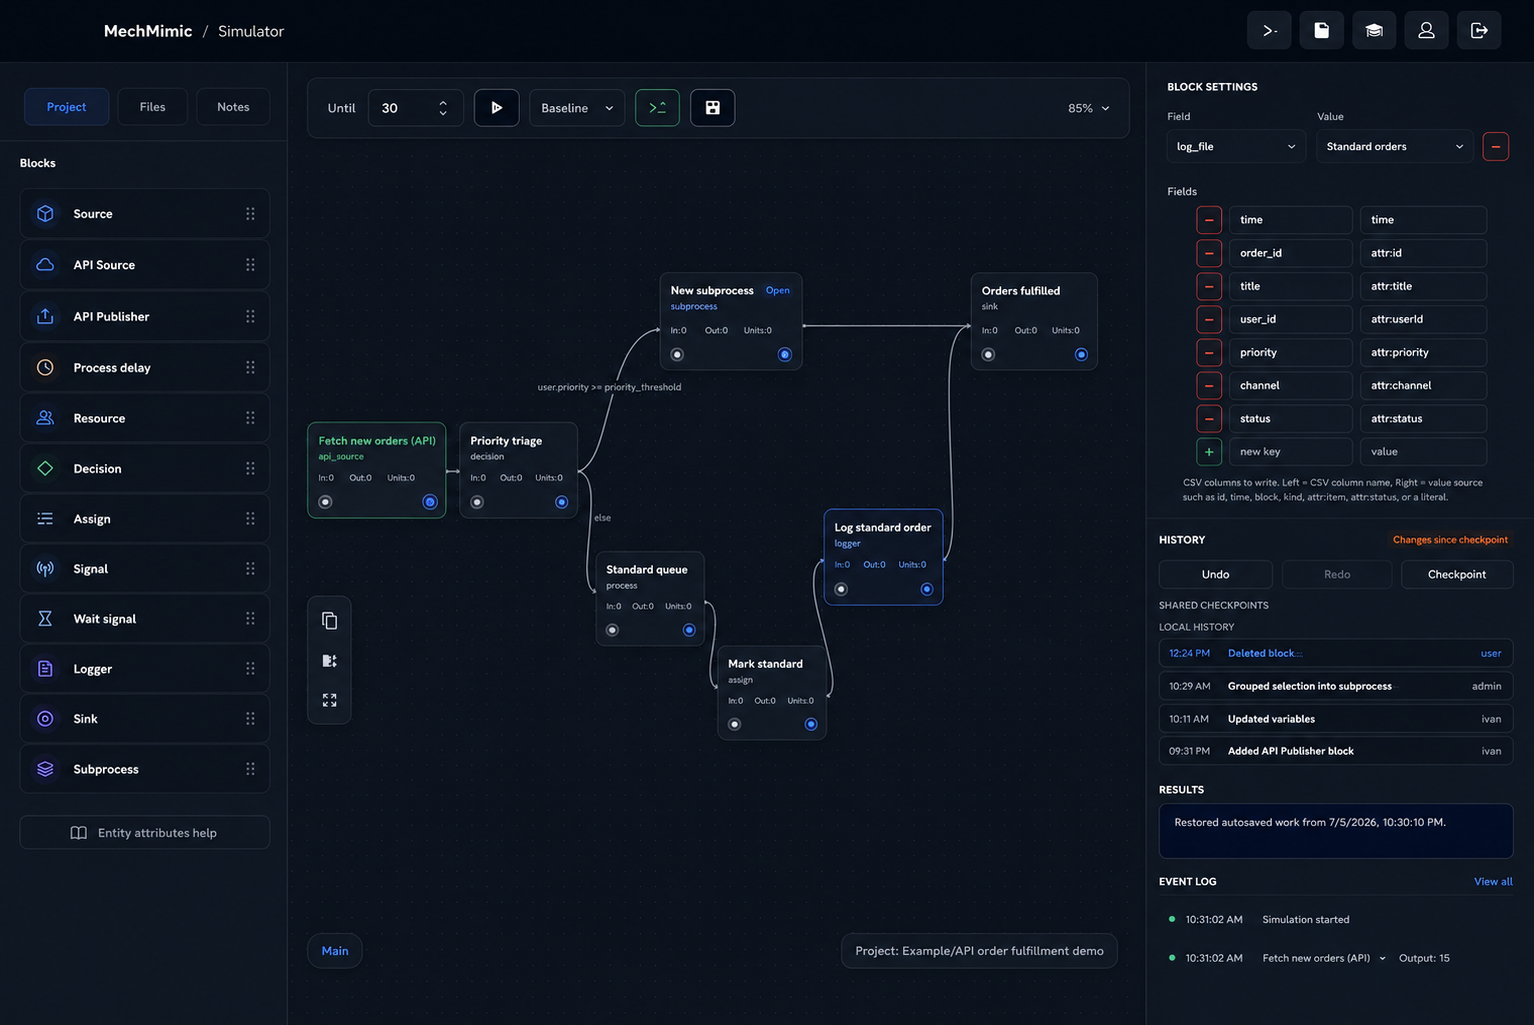Click the output port of Mark standard
The width and height of the screenshot is (1534, 1025).
[x=811, y=724]
